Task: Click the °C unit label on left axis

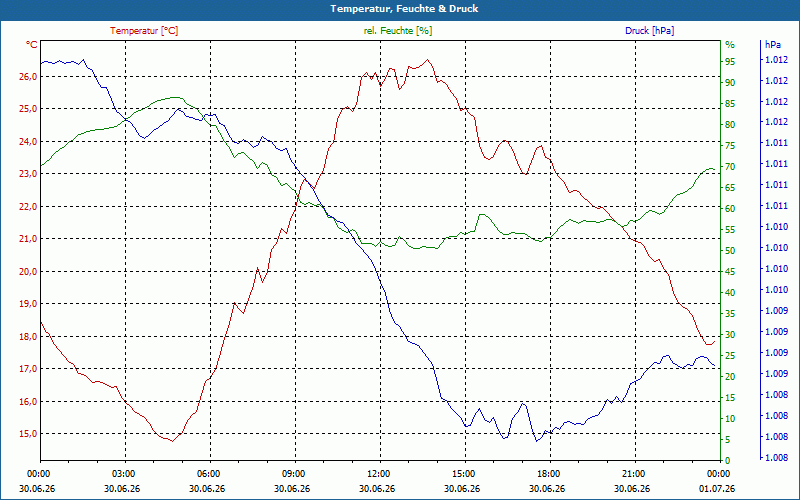Action: pos(32,45)
